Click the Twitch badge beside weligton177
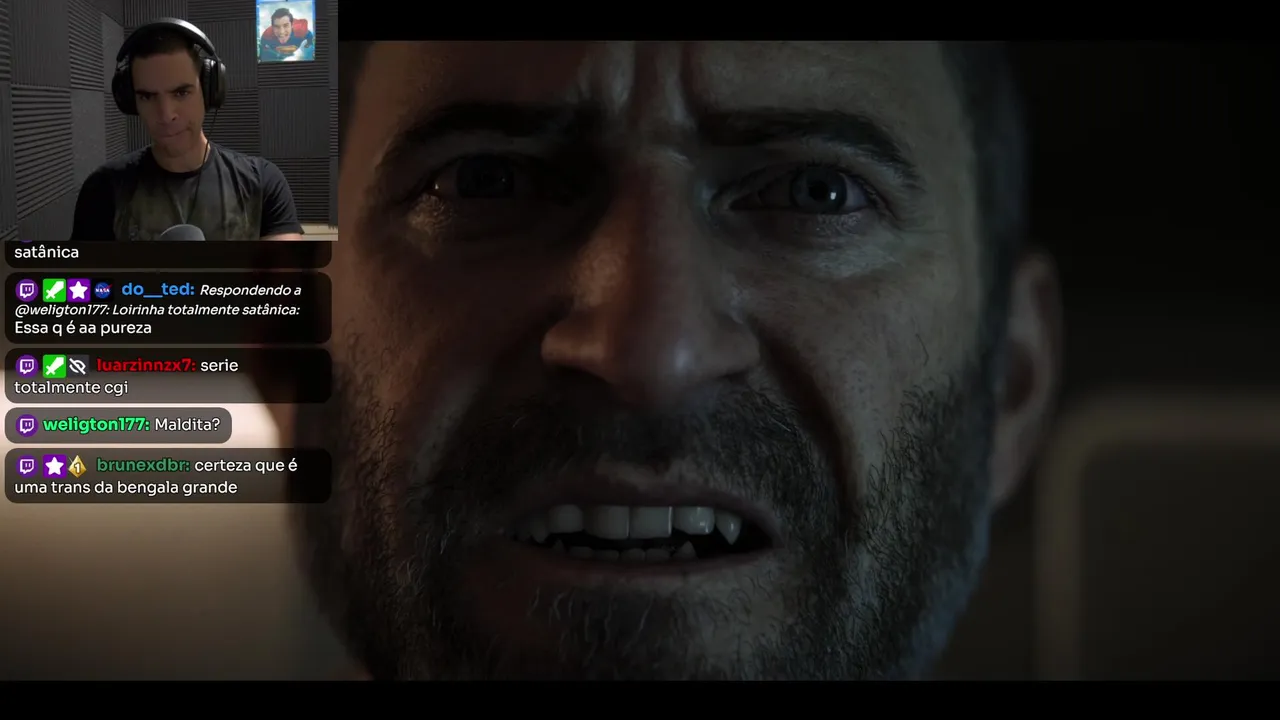 coord(27,425)
